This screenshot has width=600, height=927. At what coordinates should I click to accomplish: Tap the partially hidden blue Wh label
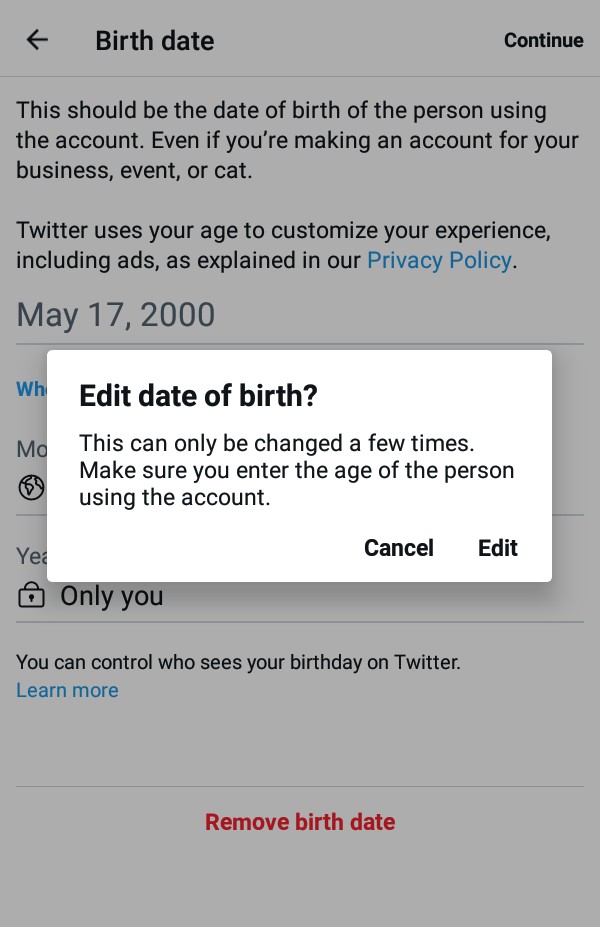31,388
